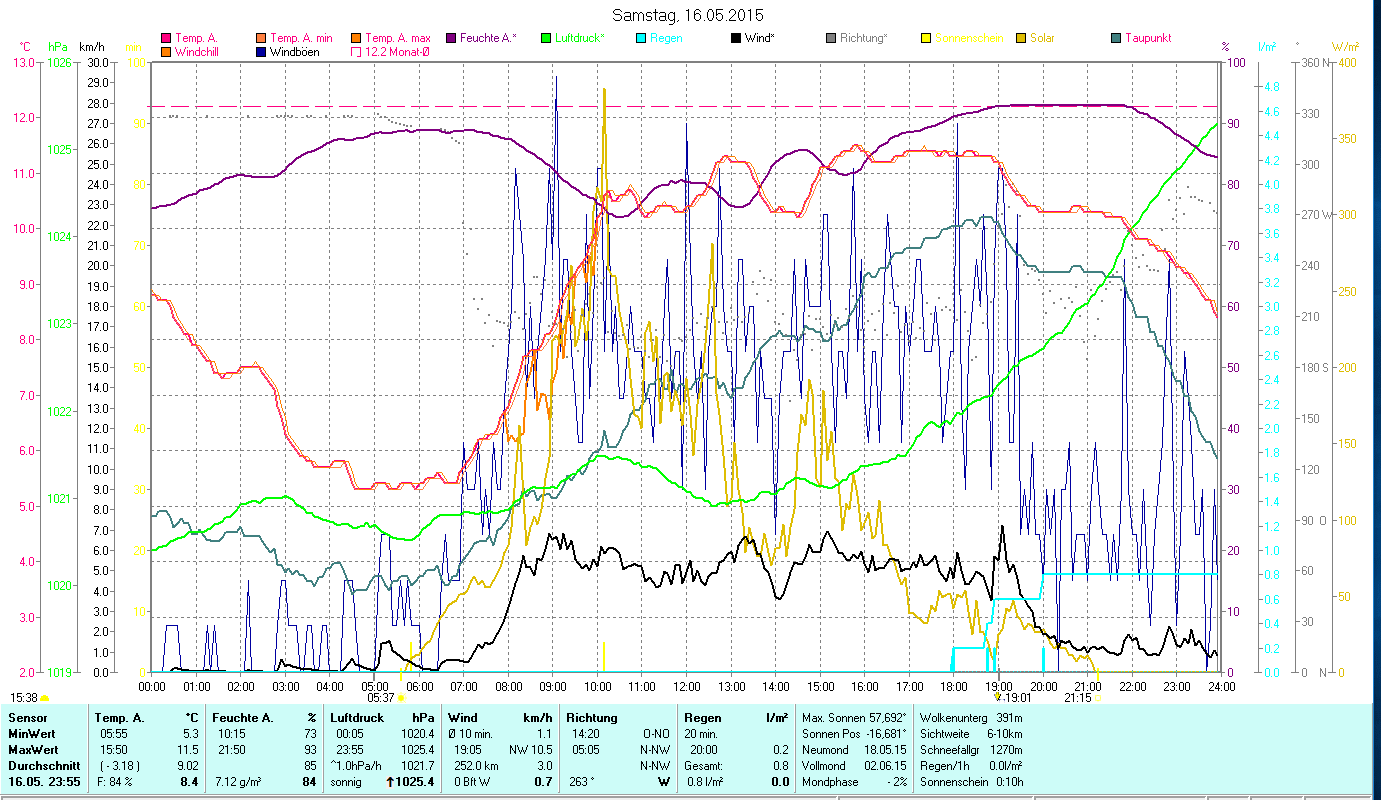Click the 'Temp. A. min' legend label
The height and width of the screenshot is (800, 1381).
[x=301, y=38]
